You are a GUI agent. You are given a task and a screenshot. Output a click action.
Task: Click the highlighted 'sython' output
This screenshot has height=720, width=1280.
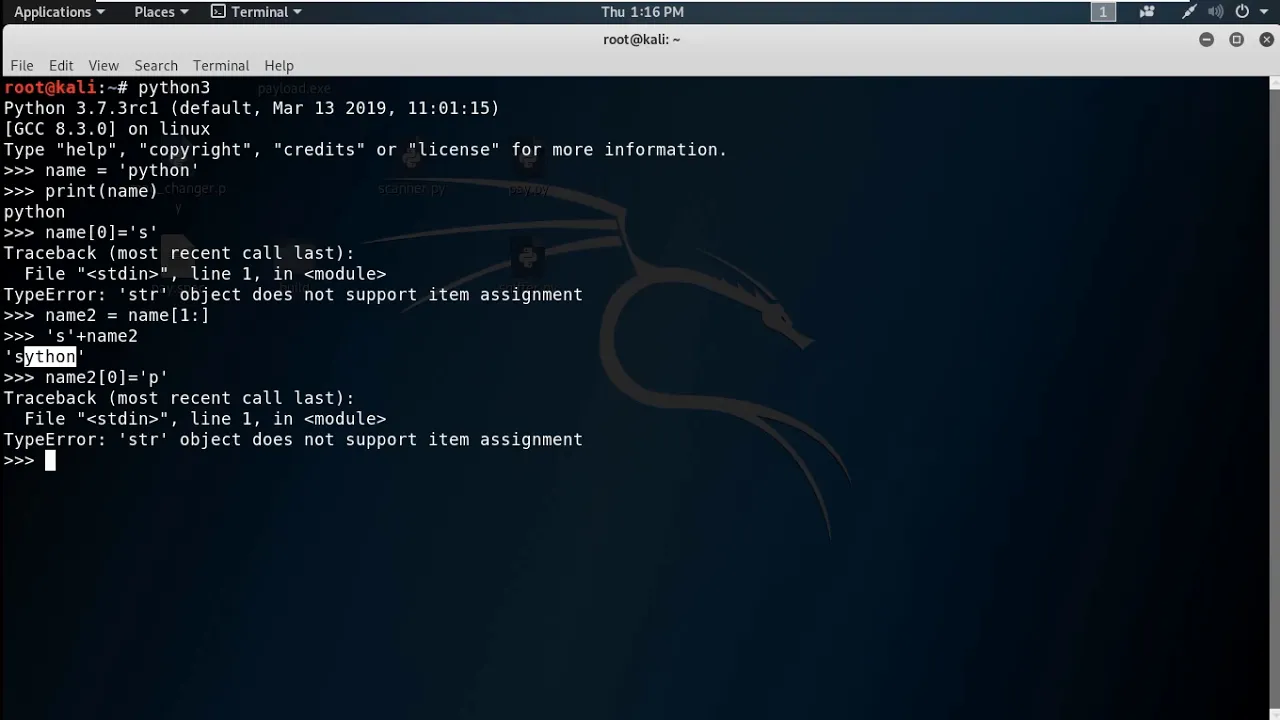[45, 356]
